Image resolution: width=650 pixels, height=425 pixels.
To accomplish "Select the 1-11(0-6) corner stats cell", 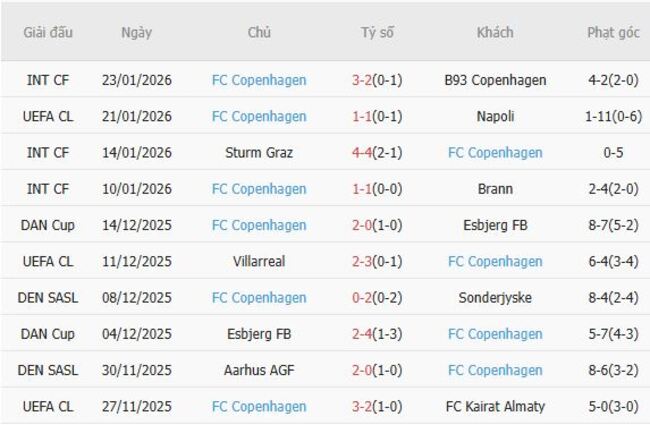I will 612,116.
